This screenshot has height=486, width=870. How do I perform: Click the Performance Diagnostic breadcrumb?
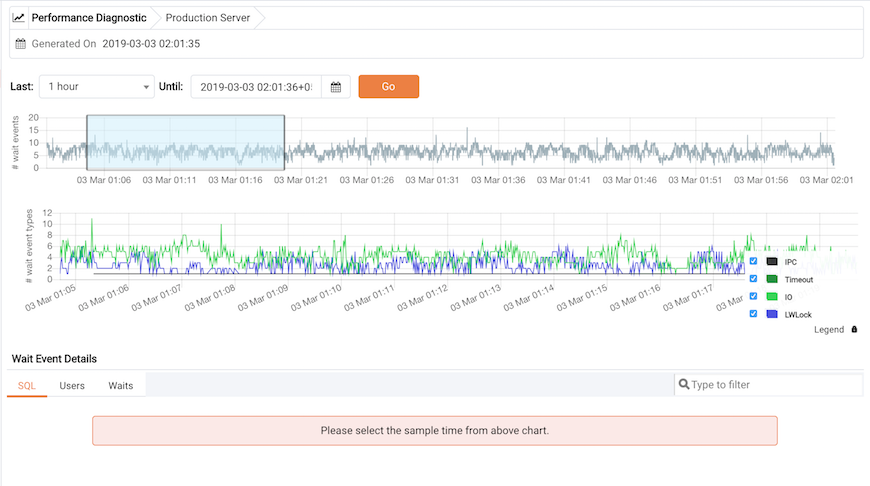89,18
